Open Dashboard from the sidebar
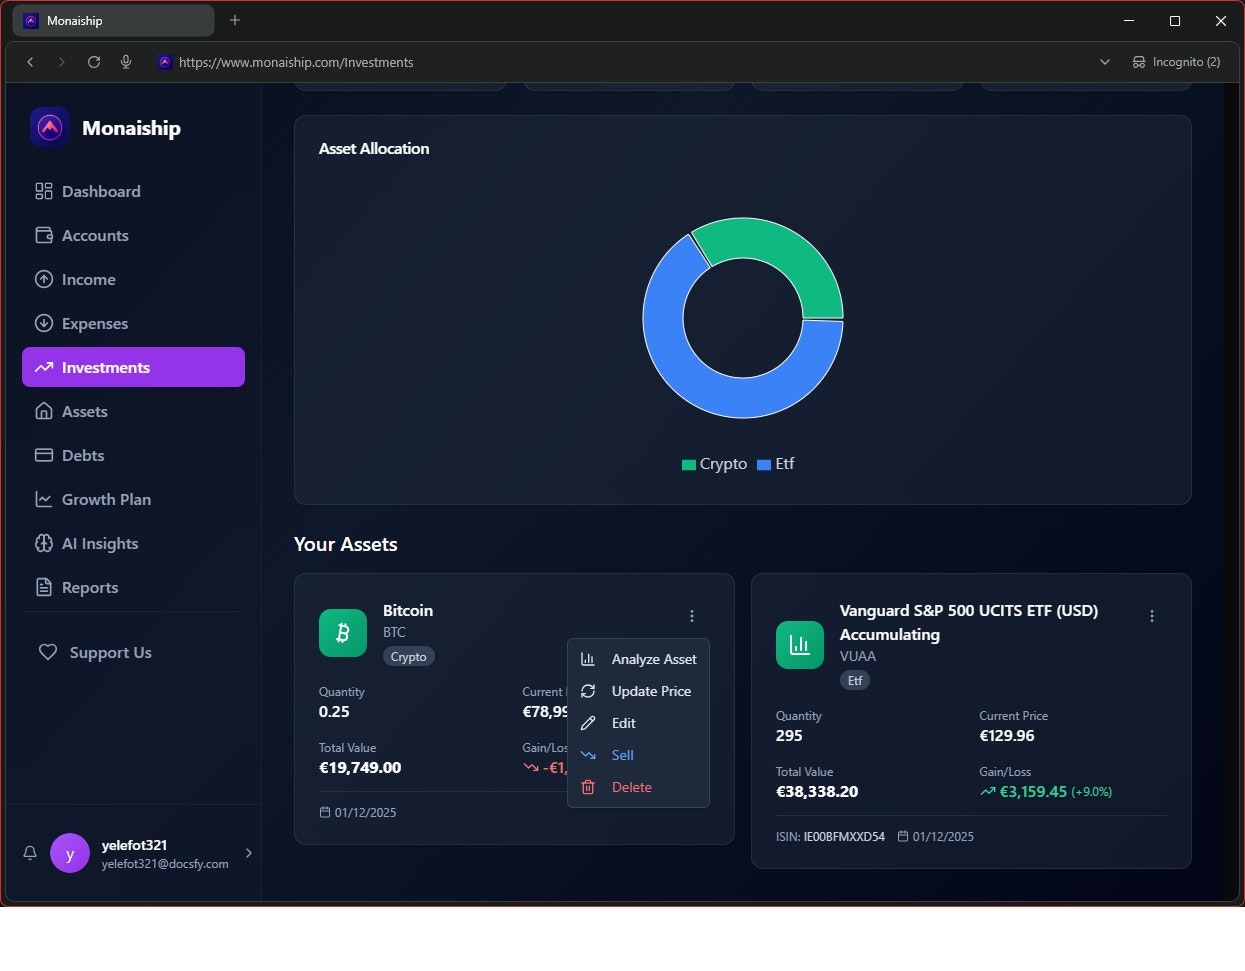1245x971 pixels. [x=133, y=191]
